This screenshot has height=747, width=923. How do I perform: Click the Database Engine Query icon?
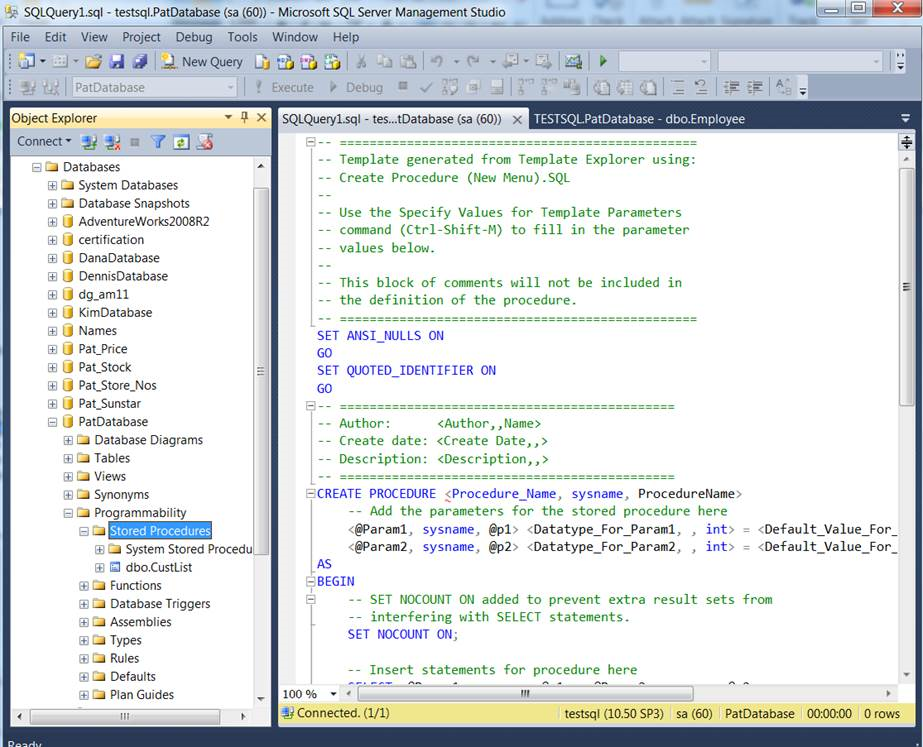(263, 61)
